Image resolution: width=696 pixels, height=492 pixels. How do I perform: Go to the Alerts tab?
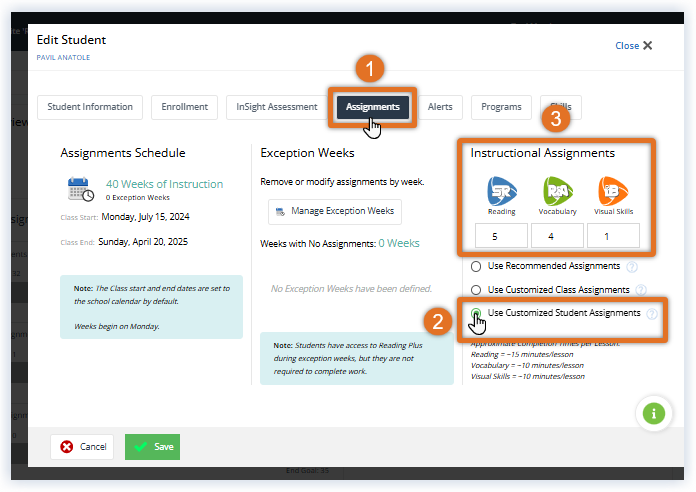coord(440,107)
